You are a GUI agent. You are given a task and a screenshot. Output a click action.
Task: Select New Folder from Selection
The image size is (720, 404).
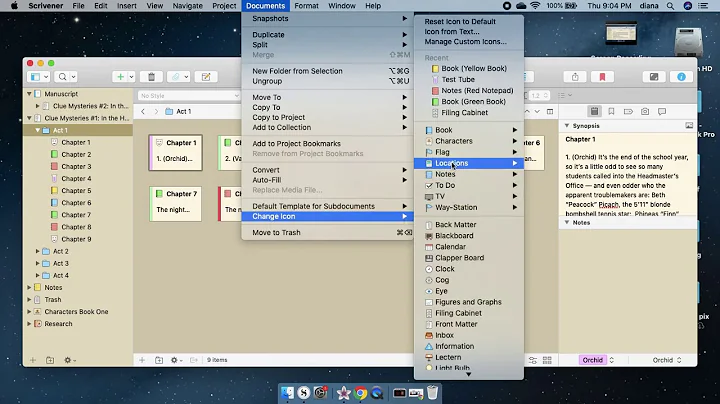tap(327, 71)
